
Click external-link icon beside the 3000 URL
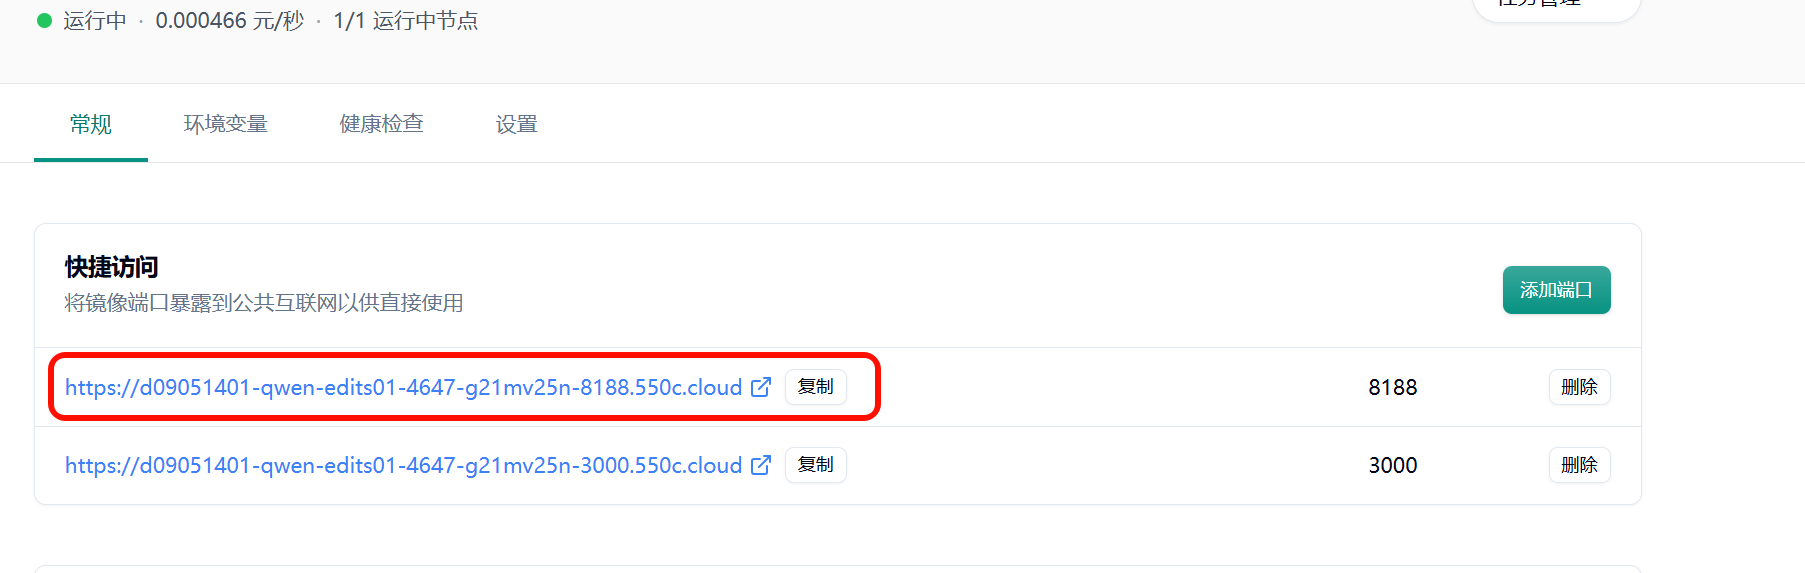(x=761, y=465)
